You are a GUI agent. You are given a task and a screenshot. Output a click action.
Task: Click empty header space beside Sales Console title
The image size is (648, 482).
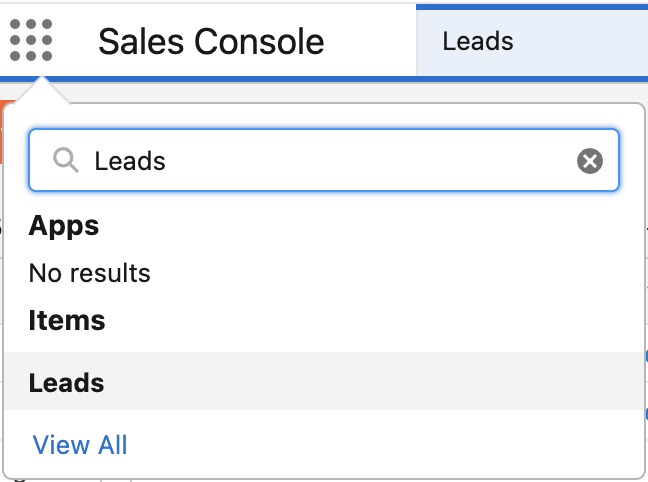370,41
